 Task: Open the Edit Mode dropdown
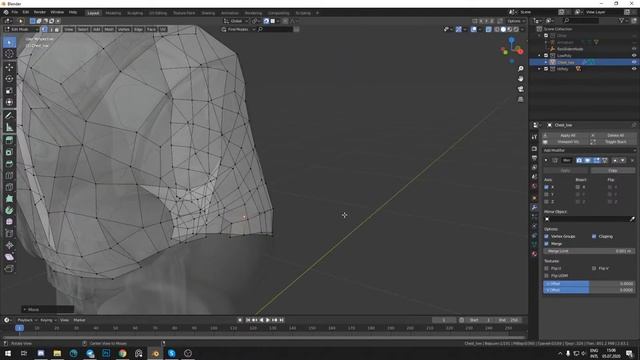tap(21, 29)
